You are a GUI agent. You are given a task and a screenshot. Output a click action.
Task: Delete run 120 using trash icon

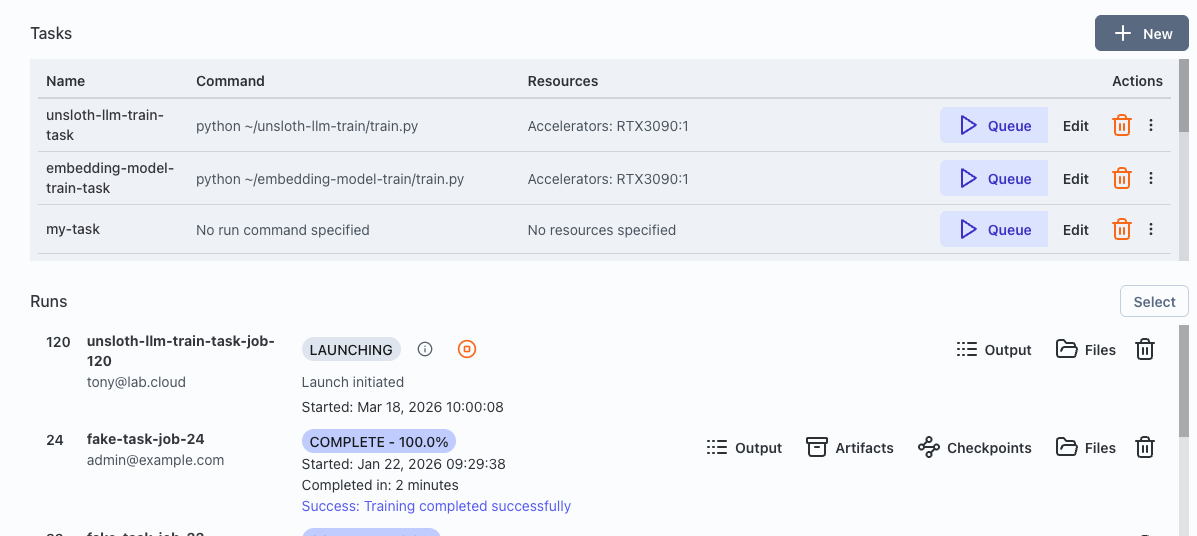click(1145, 350)
